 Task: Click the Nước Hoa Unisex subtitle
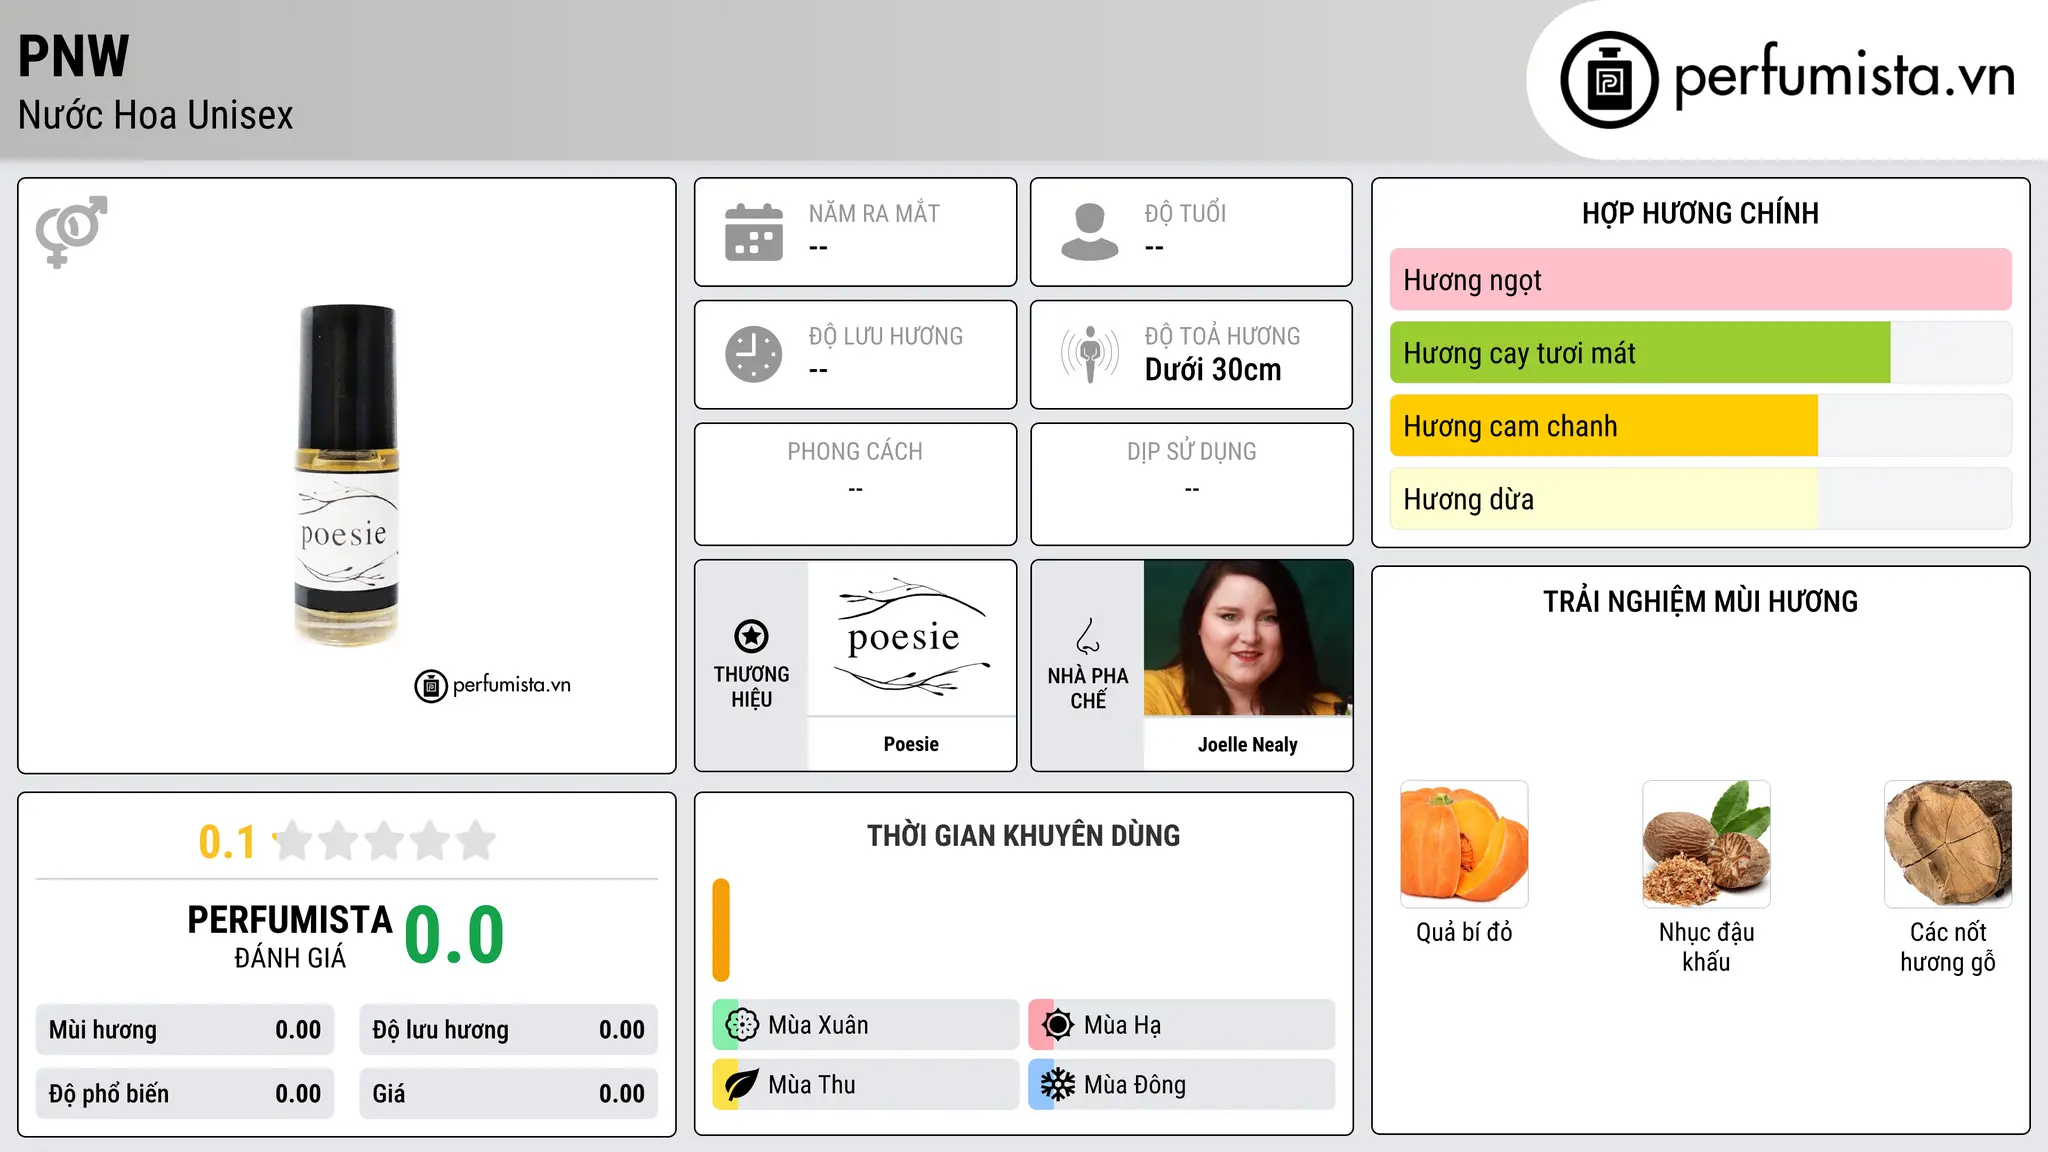[156, 116]
